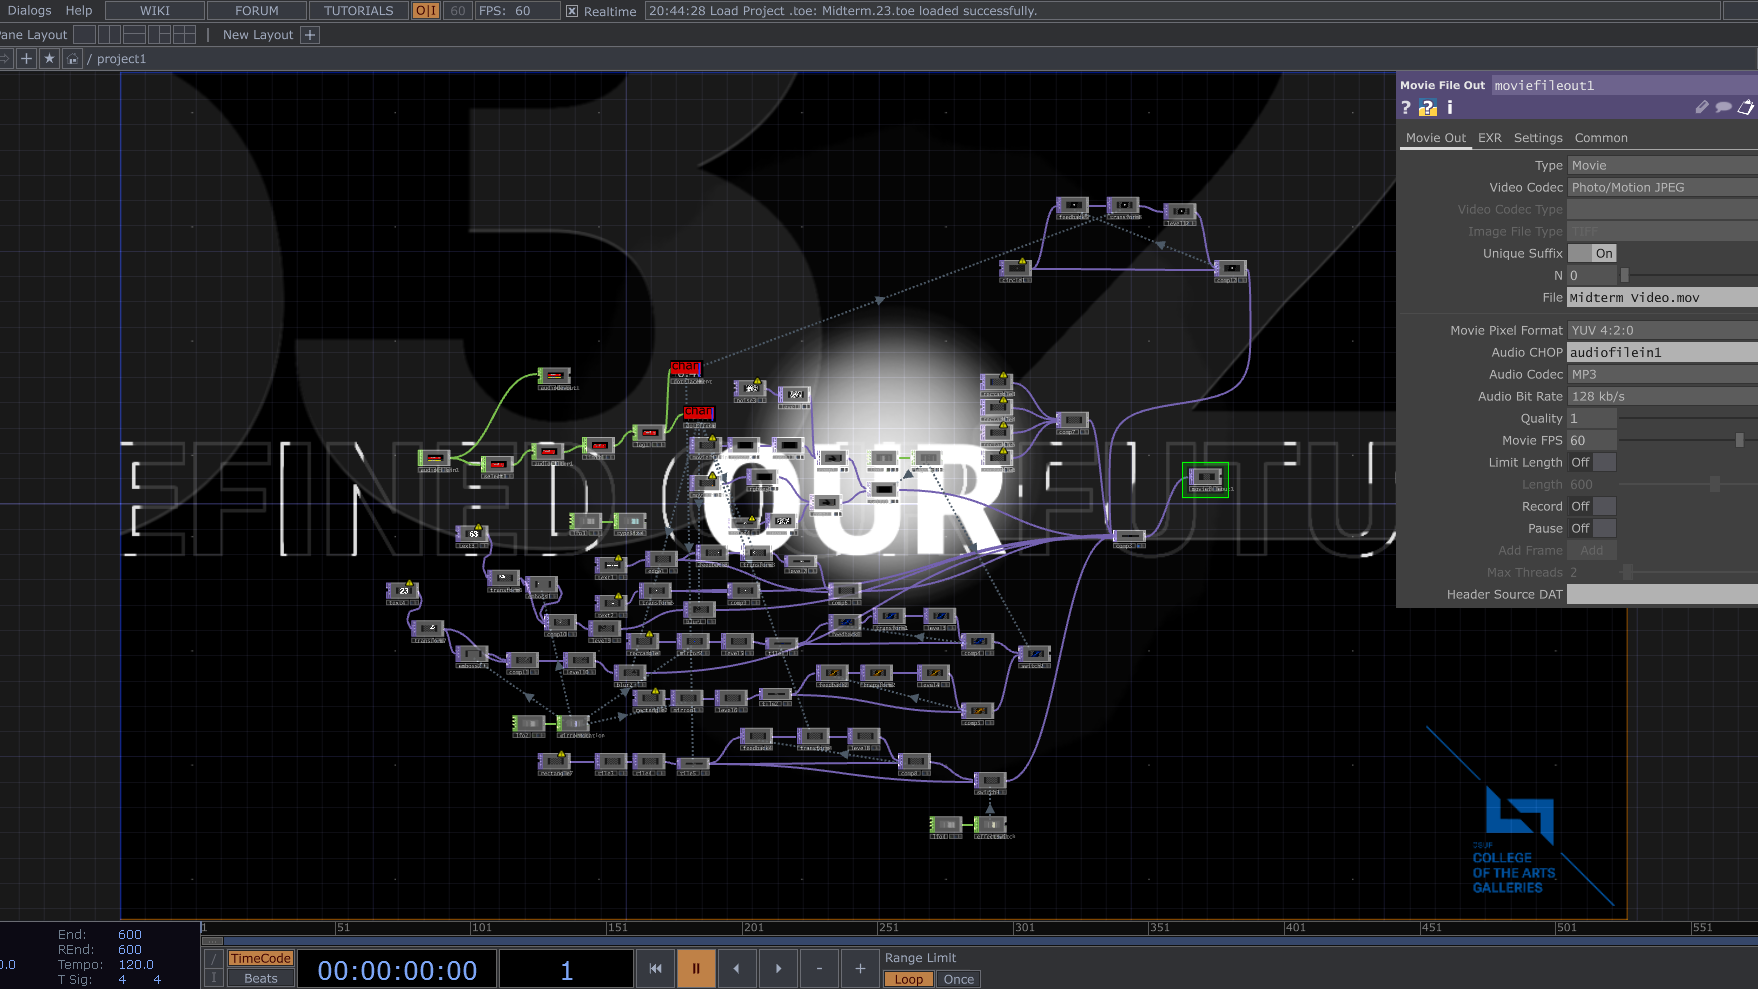This screenshot has width=1758, height=989.
Task: Click the I icon left of Beats
Action: 213,978
